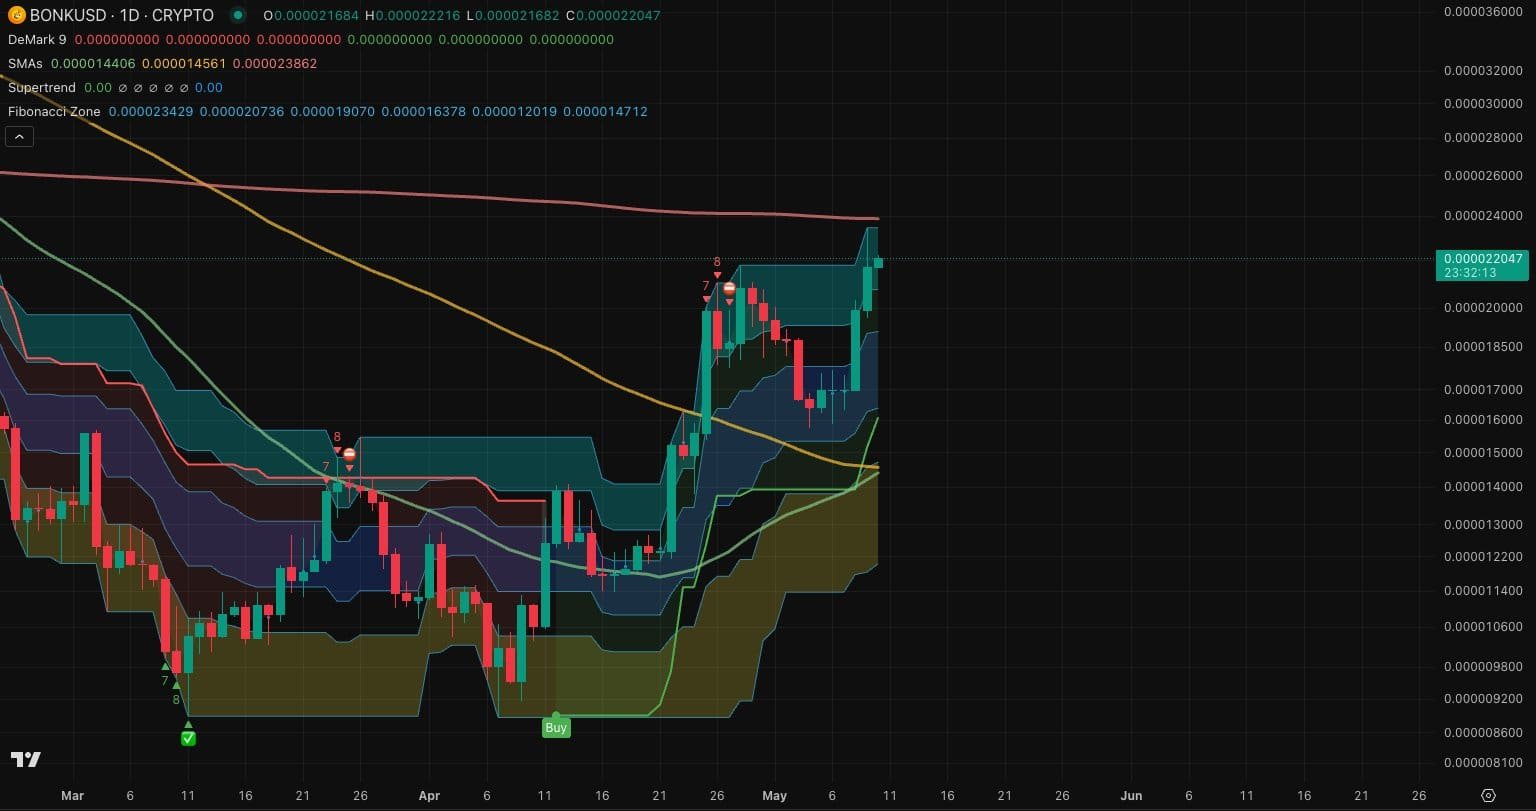Click the green checkmark buy marker below March lows

187,738
